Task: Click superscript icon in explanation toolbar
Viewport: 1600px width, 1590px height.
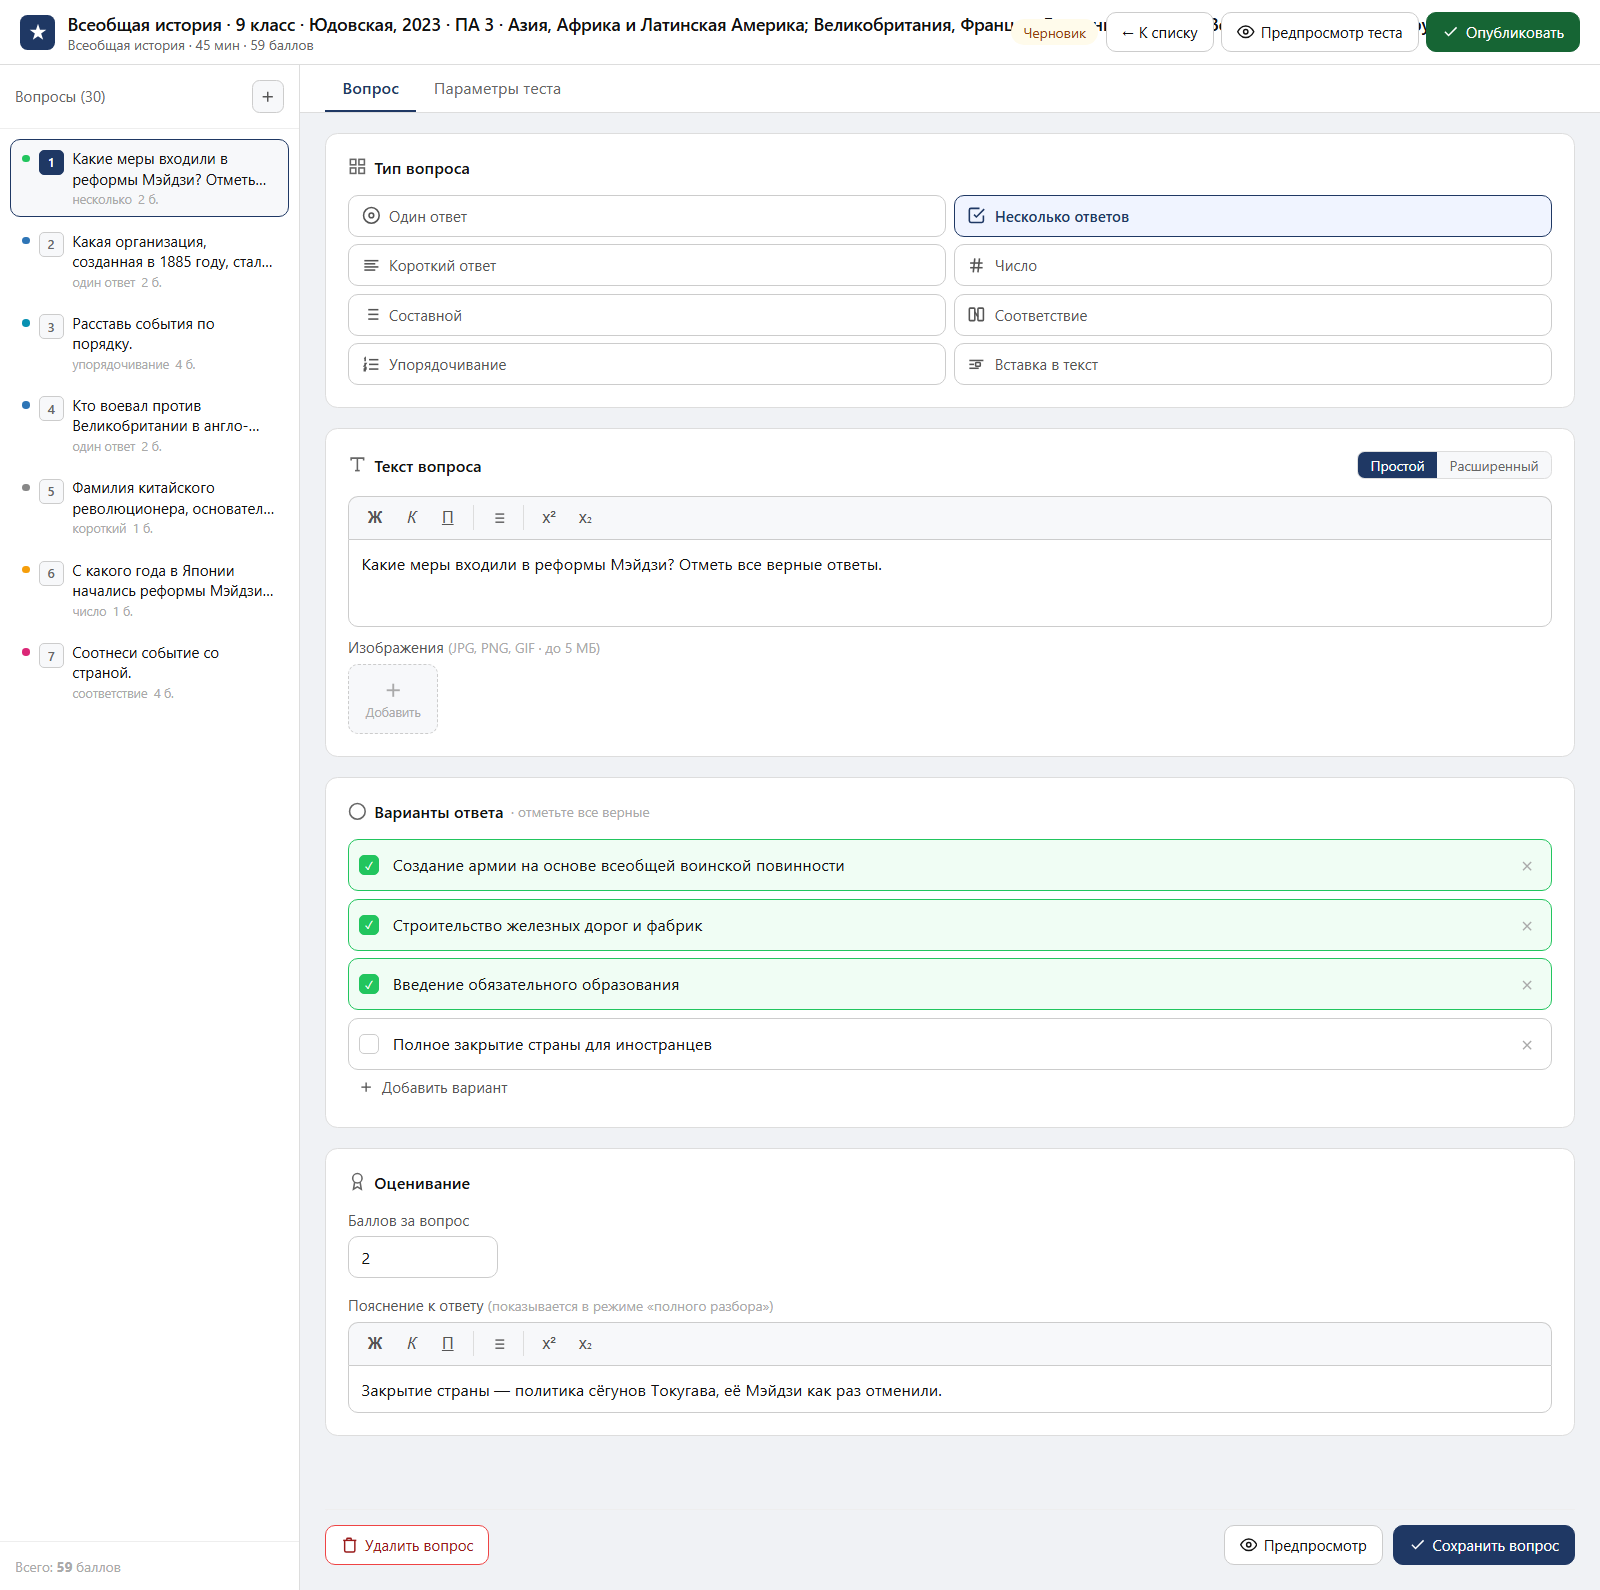Action: coord(549,1344)
